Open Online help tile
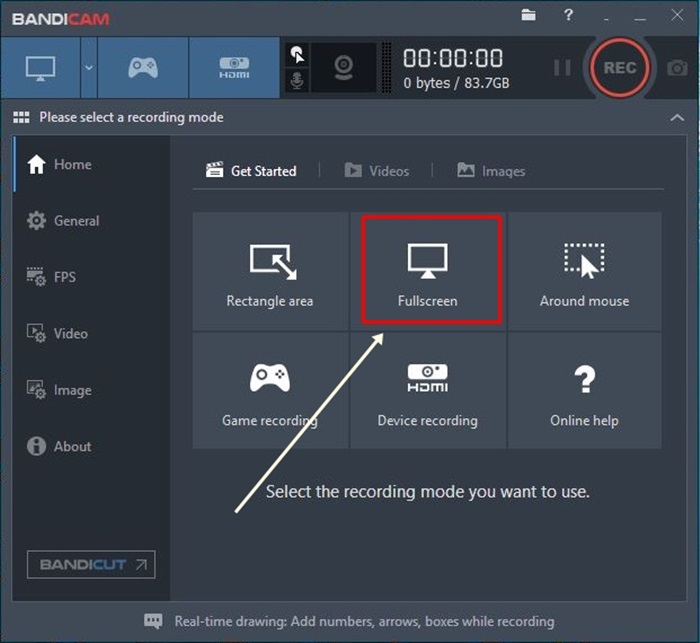The image size is (700, 643). pyautogui.click(x=584, y=391)
